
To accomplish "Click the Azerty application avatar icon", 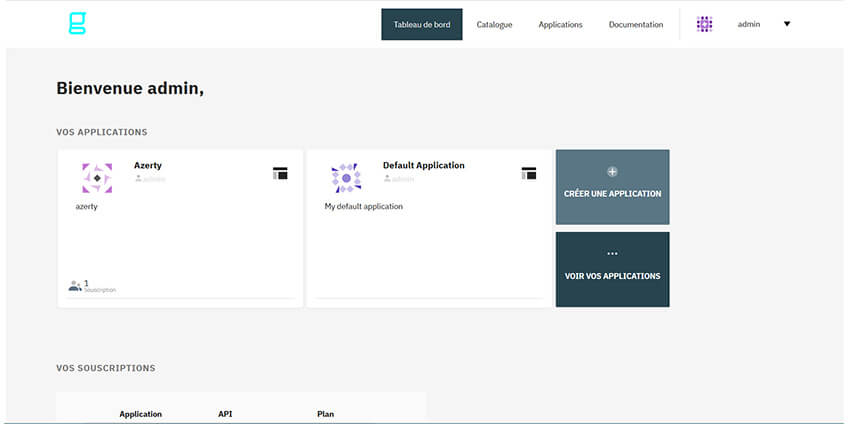I will point(97,178).
